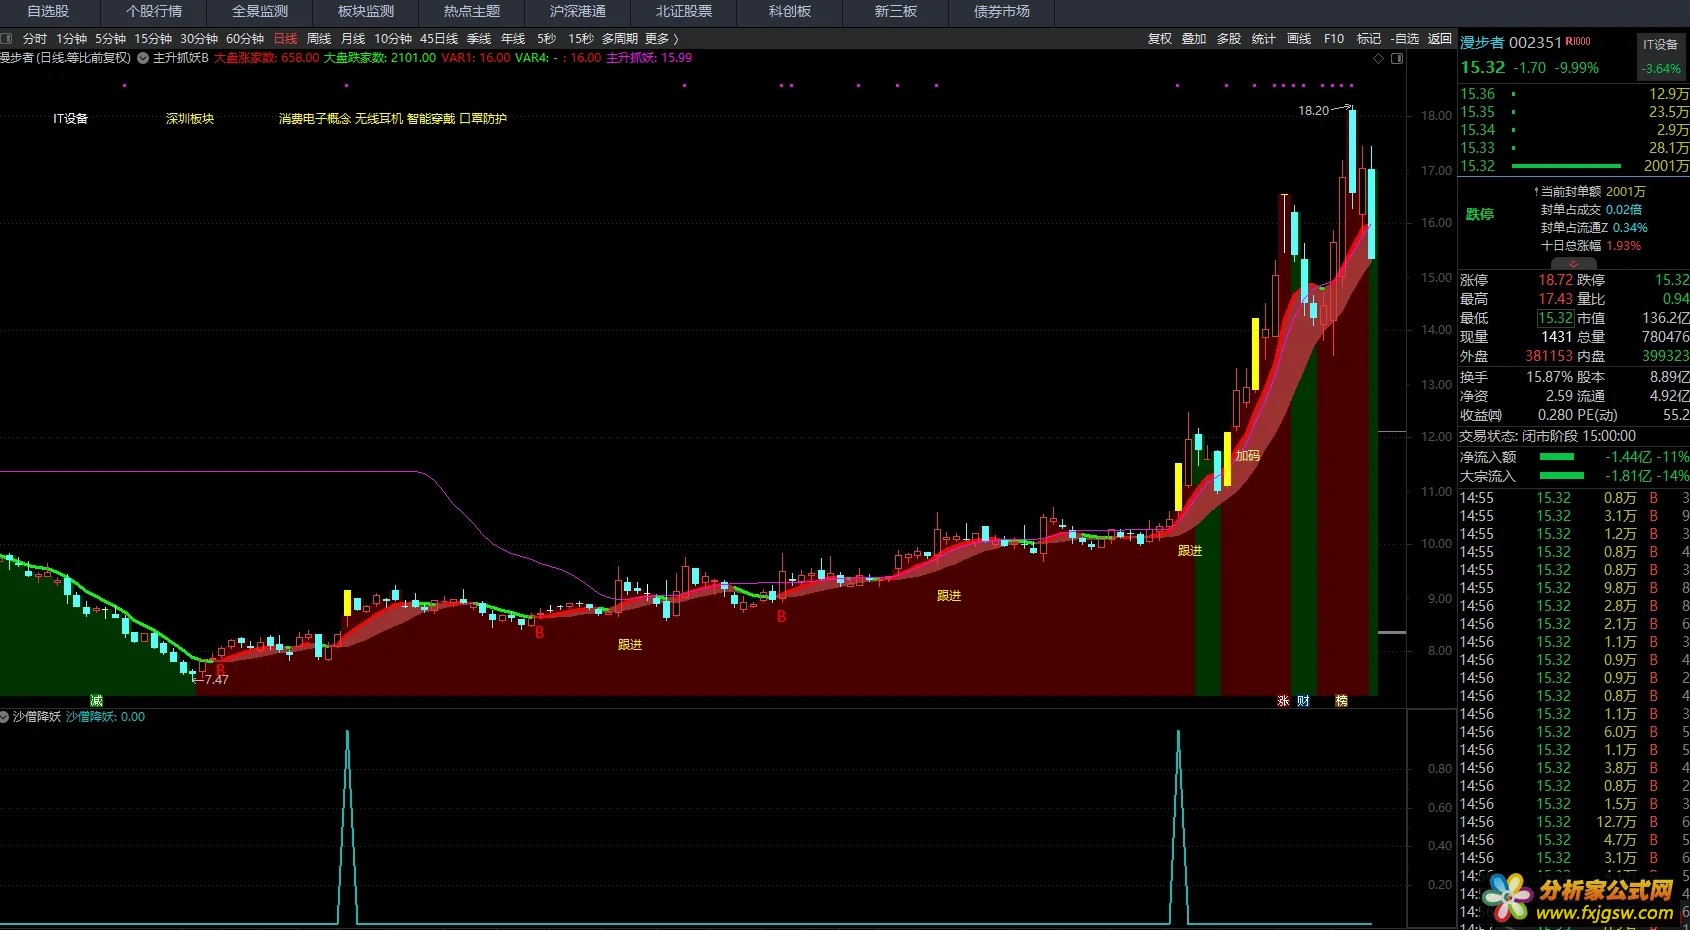Click the 榜 marker at chart bottom
The image size is (1690, 930).
(x=1342, y=701)
